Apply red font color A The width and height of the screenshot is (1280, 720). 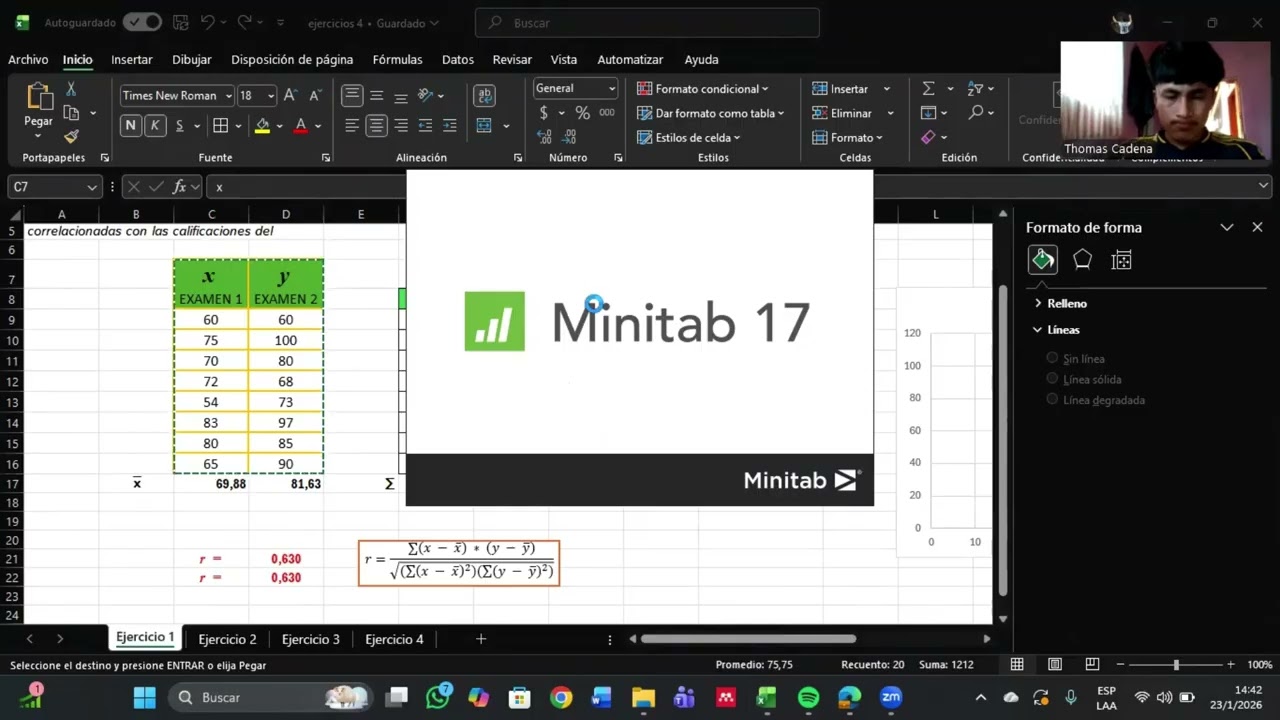tap(301, 125)
